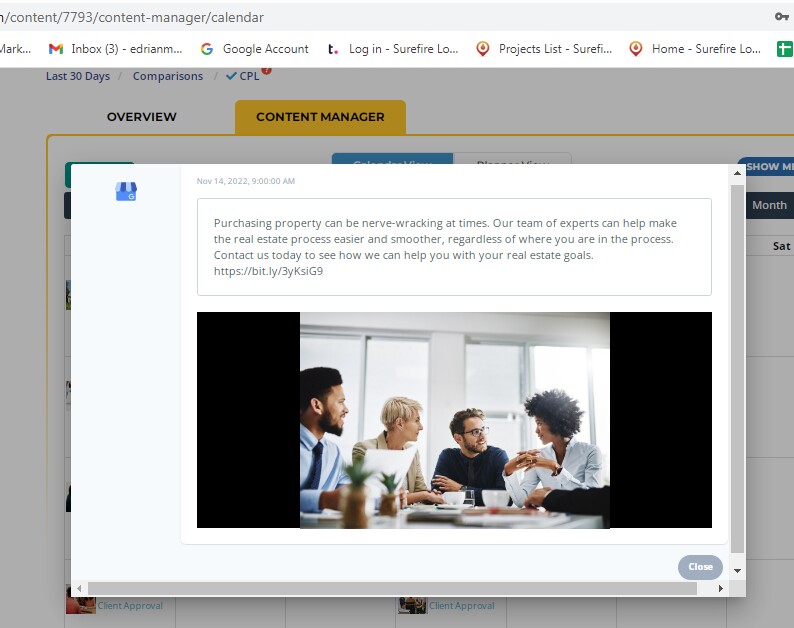The height and width of the screenshot is (628, 794).
Task: Switch to the CONTENT MANAGER tab
Action: click(x=320, y=117)
